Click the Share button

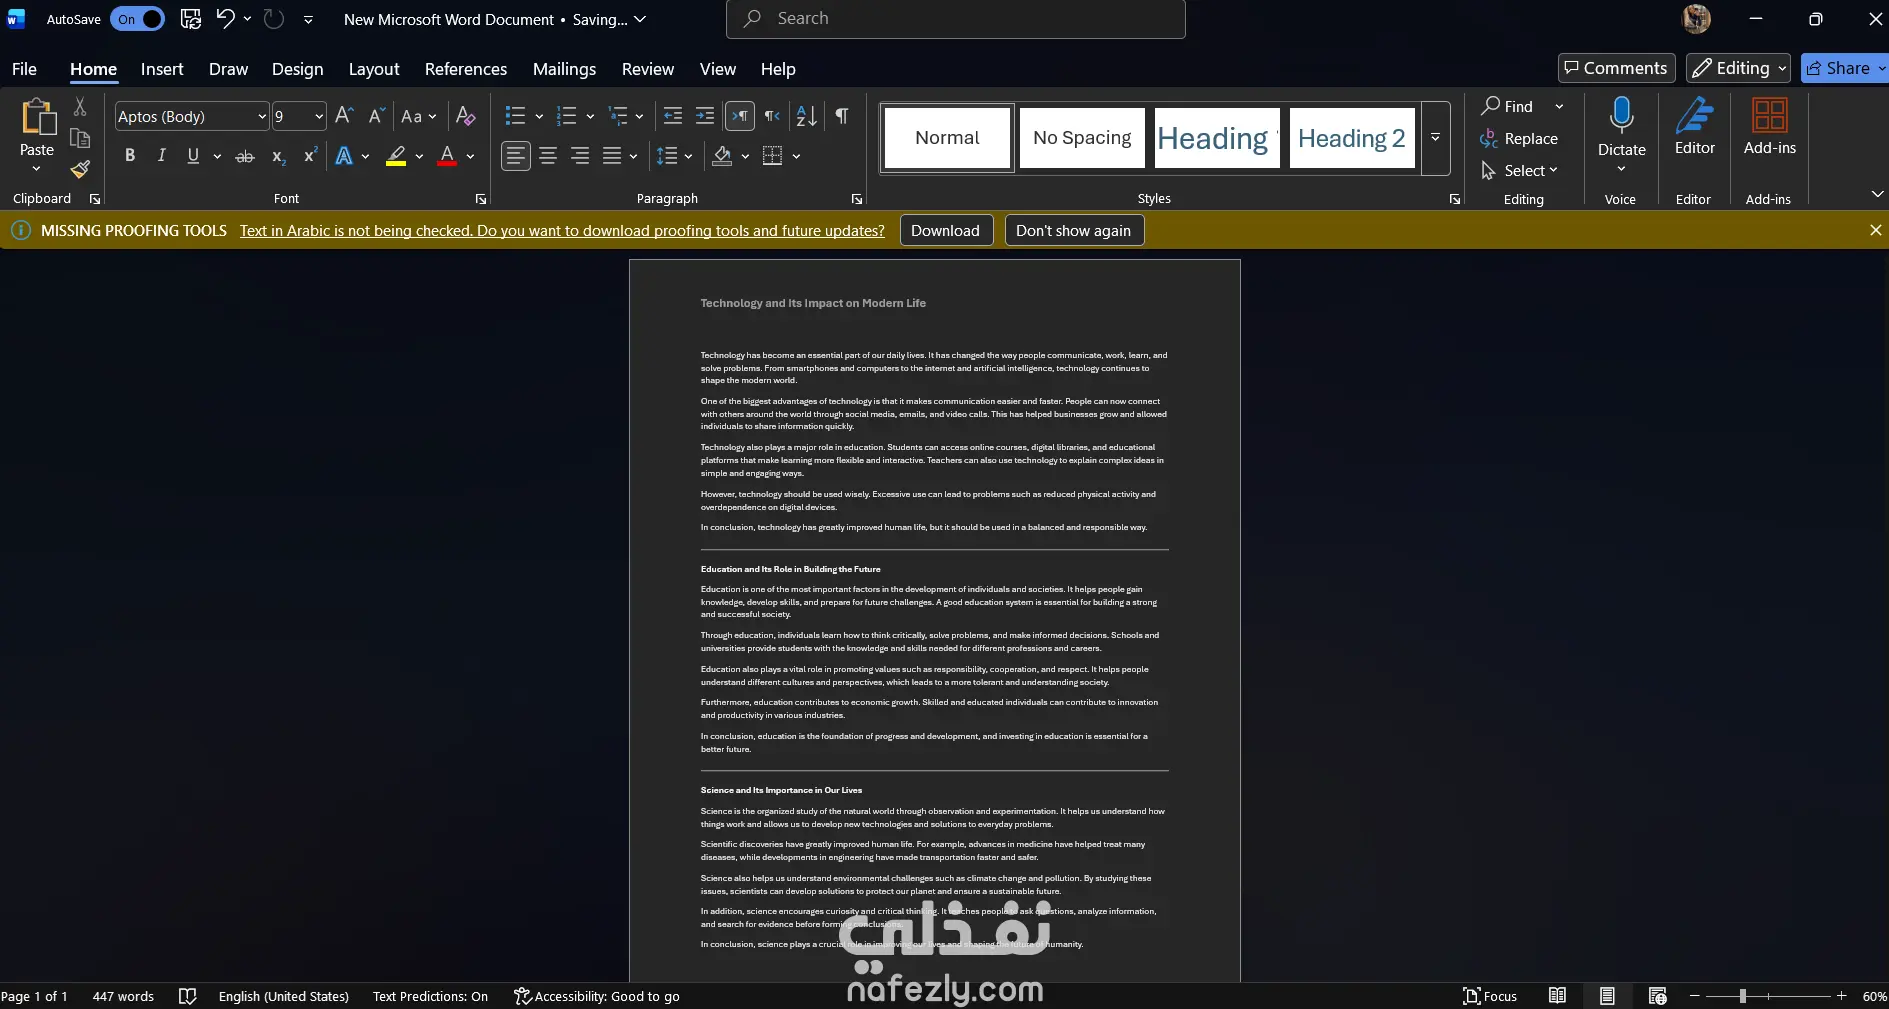click(x=1844, y=68)
